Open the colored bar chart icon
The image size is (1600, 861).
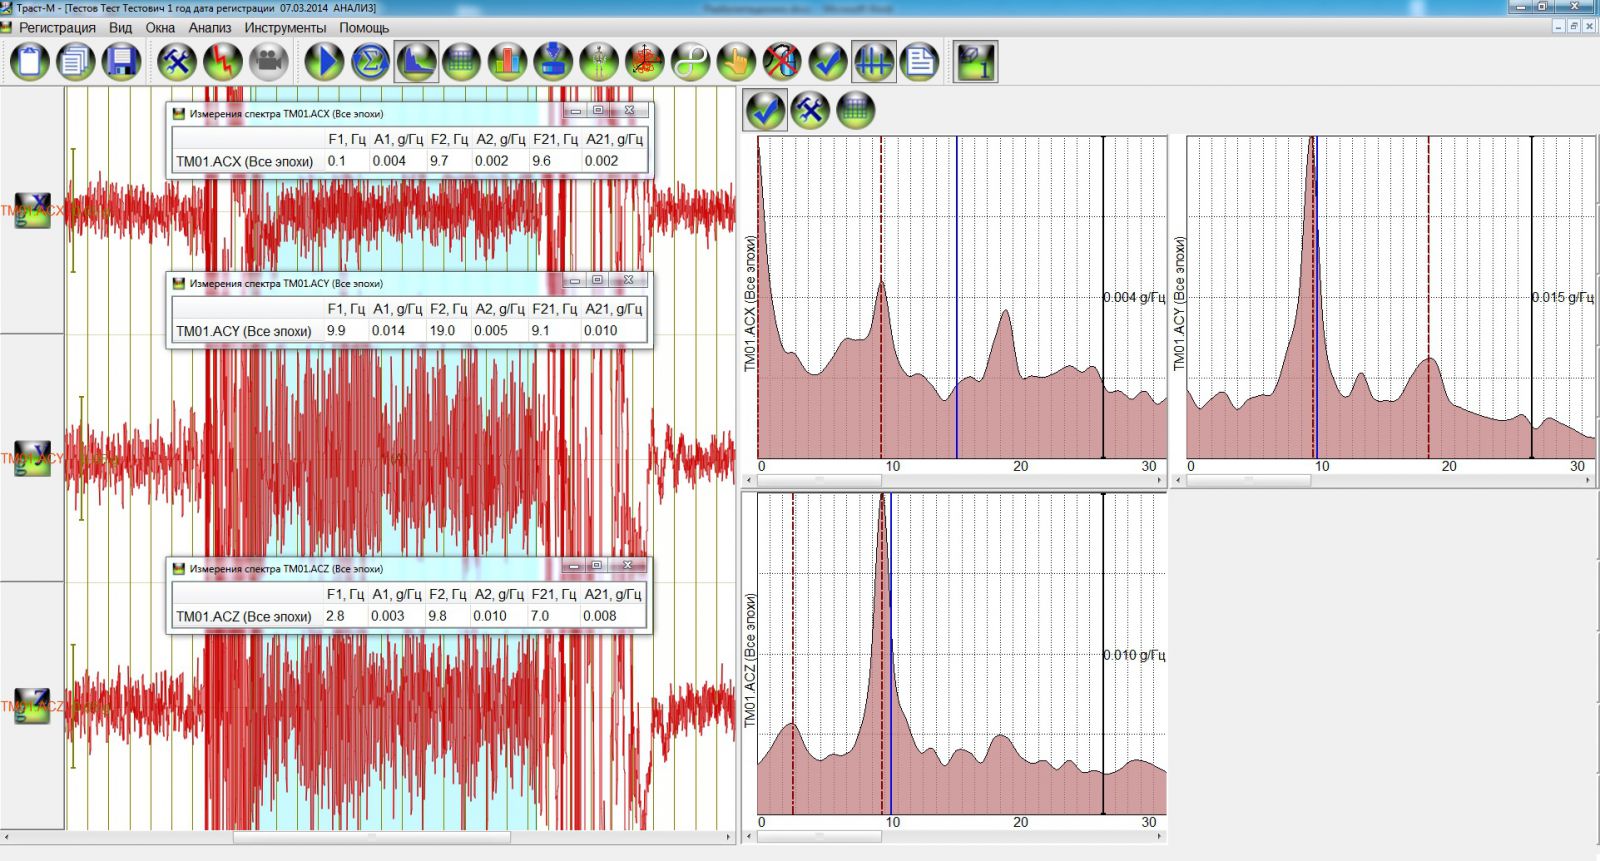click(507, 62)
